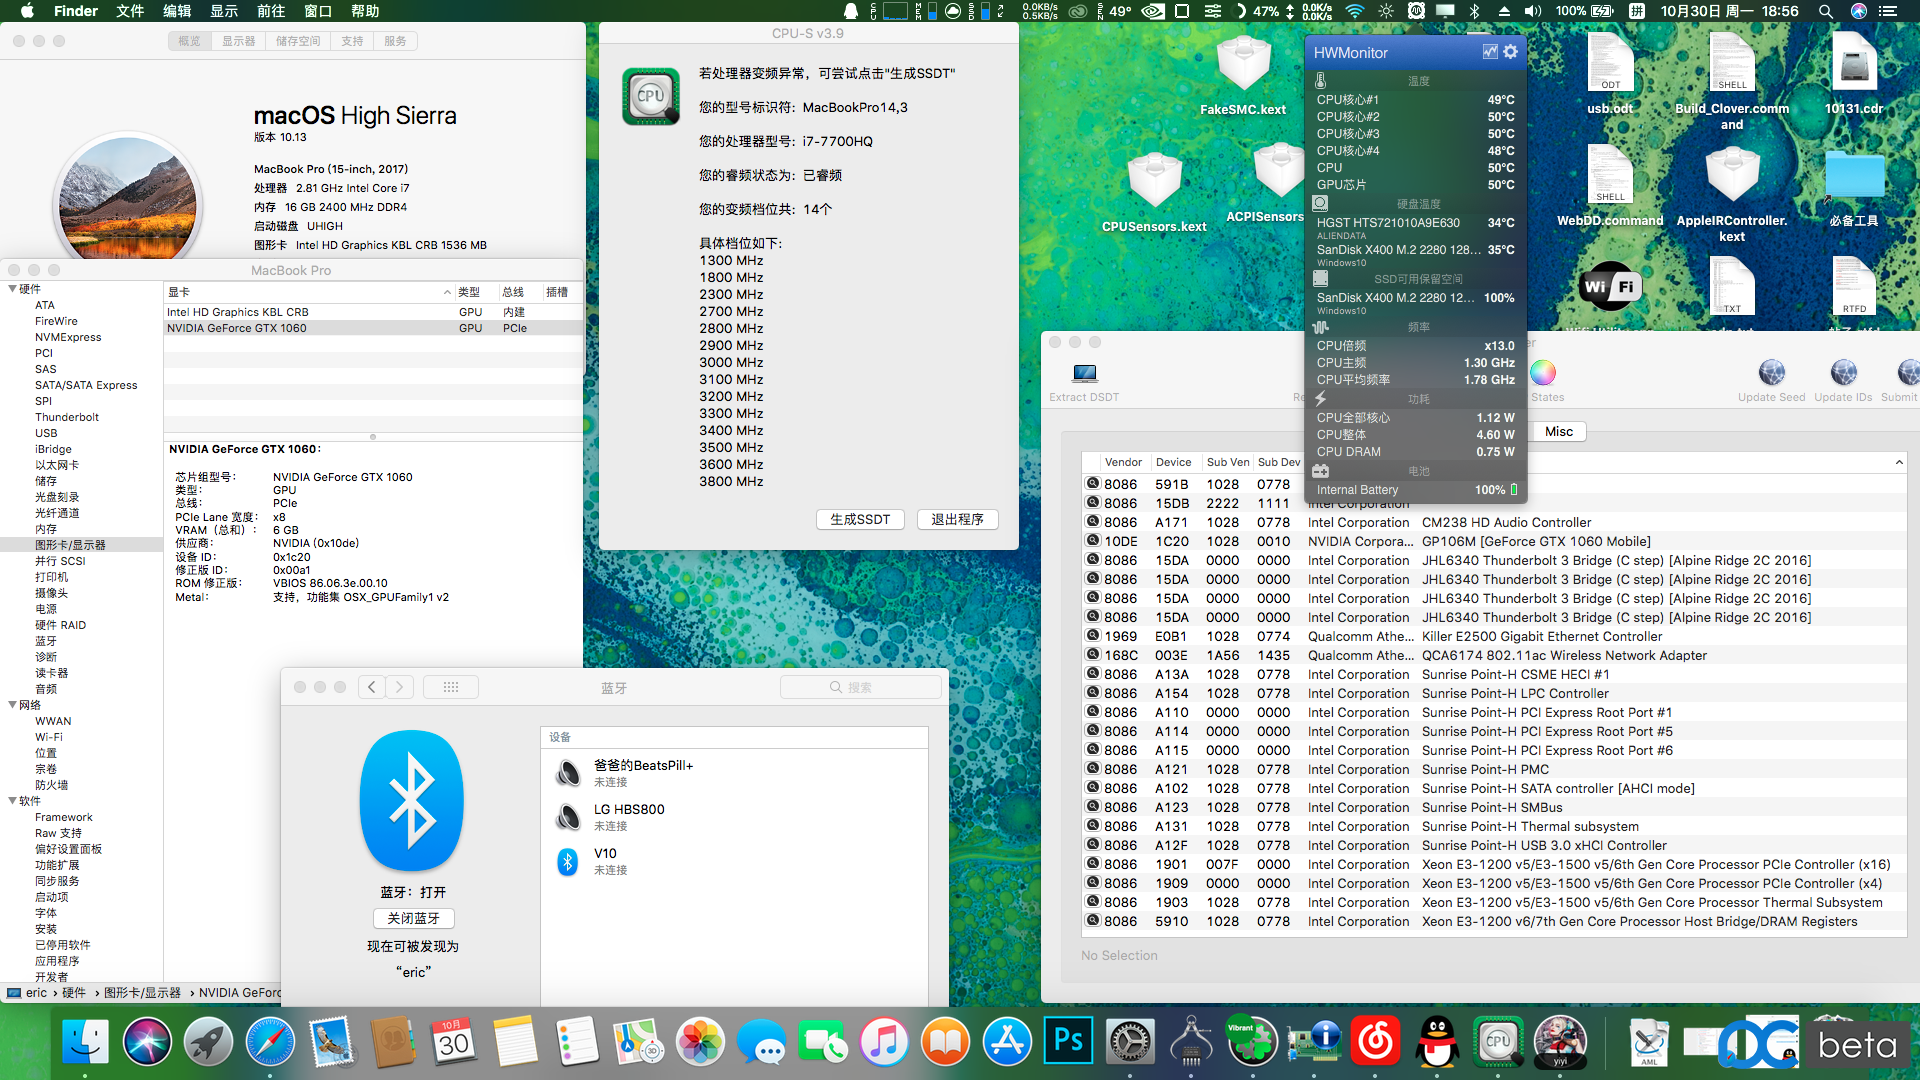Open 窗口 menu in menu bar
The image size is (1920, 1080).
(x=318, y=11)
